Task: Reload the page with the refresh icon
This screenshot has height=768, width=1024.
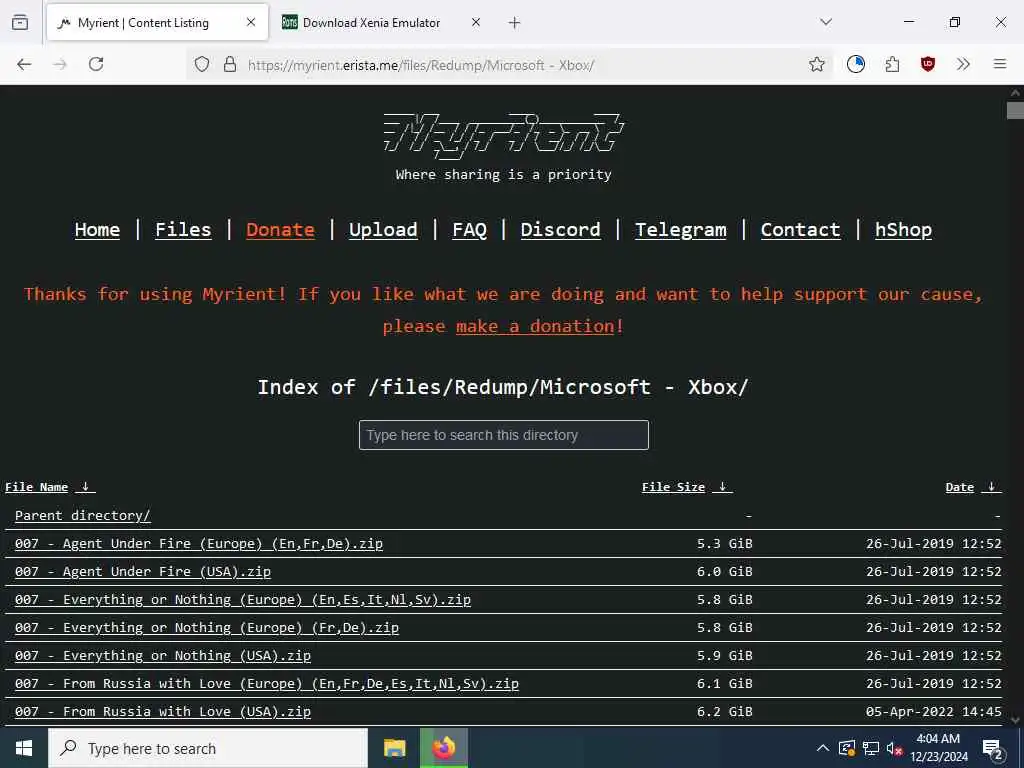Action: point(96,64)
